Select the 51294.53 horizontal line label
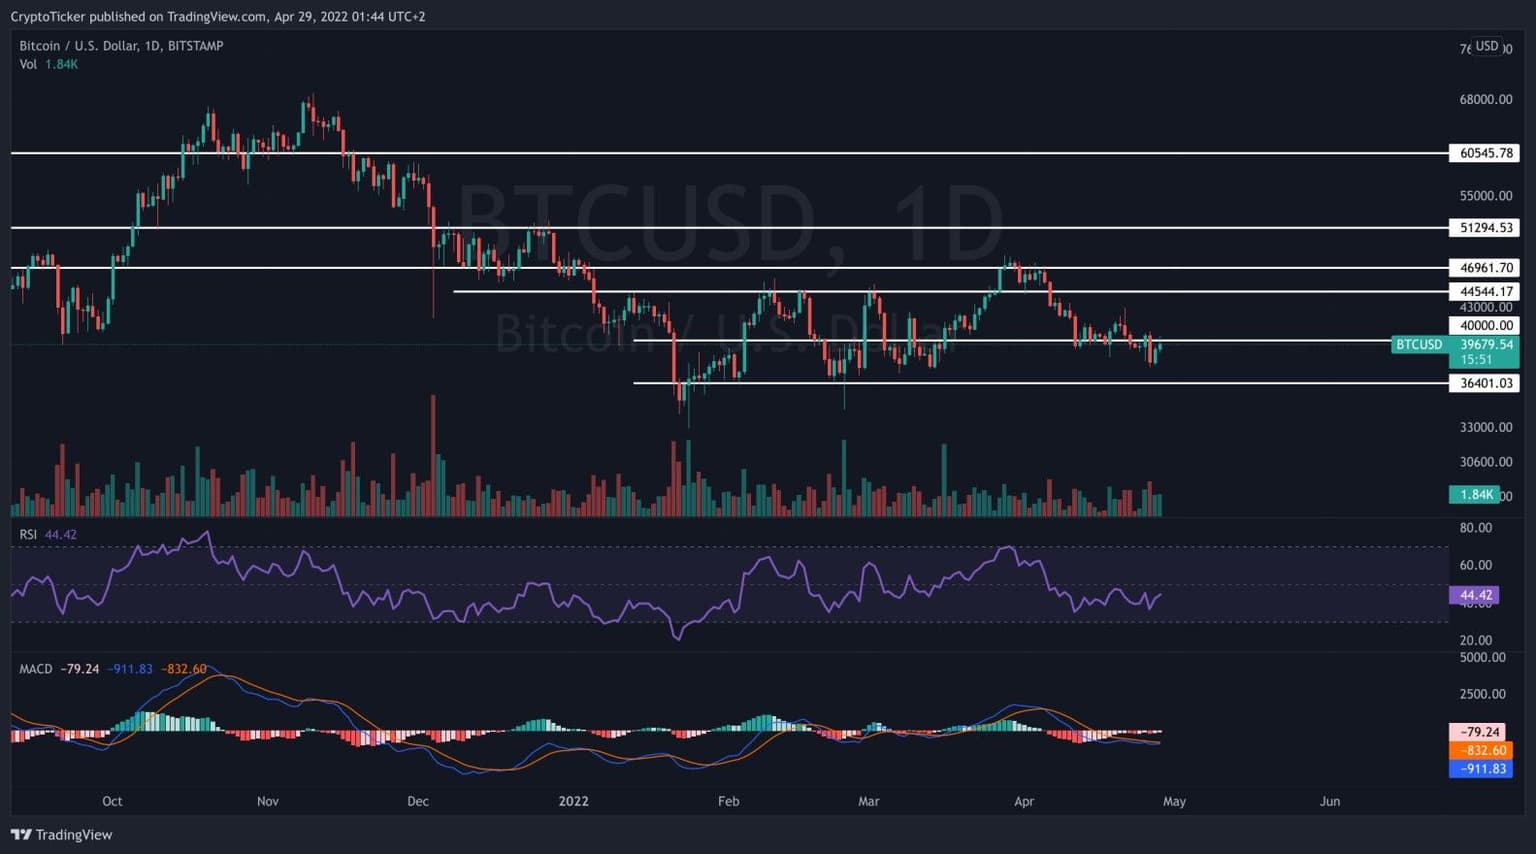Screen dimensions: 1536x854 tap(1485, 228)
